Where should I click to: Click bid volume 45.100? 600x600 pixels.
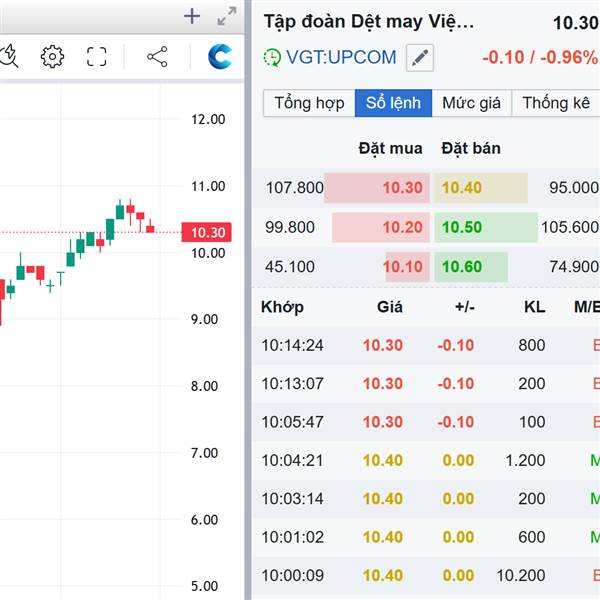click(290, 267)
